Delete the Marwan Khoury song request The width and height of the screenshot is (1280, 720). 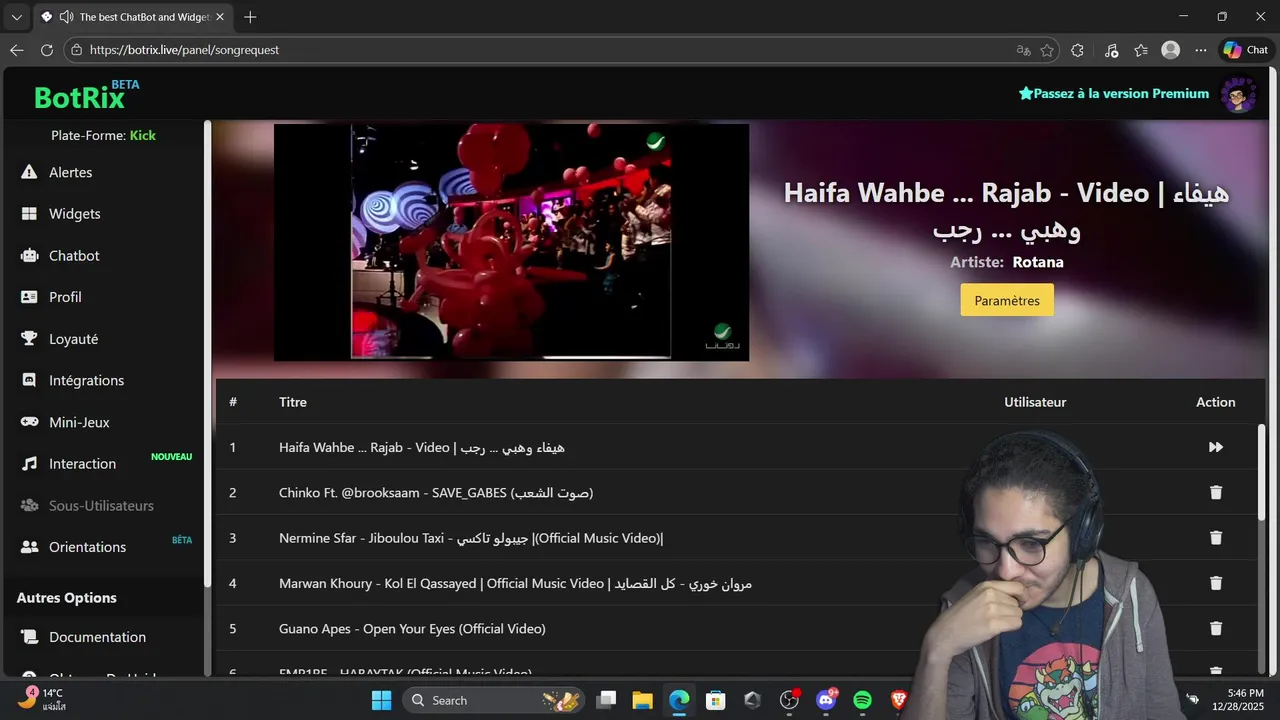(1216, 583)
